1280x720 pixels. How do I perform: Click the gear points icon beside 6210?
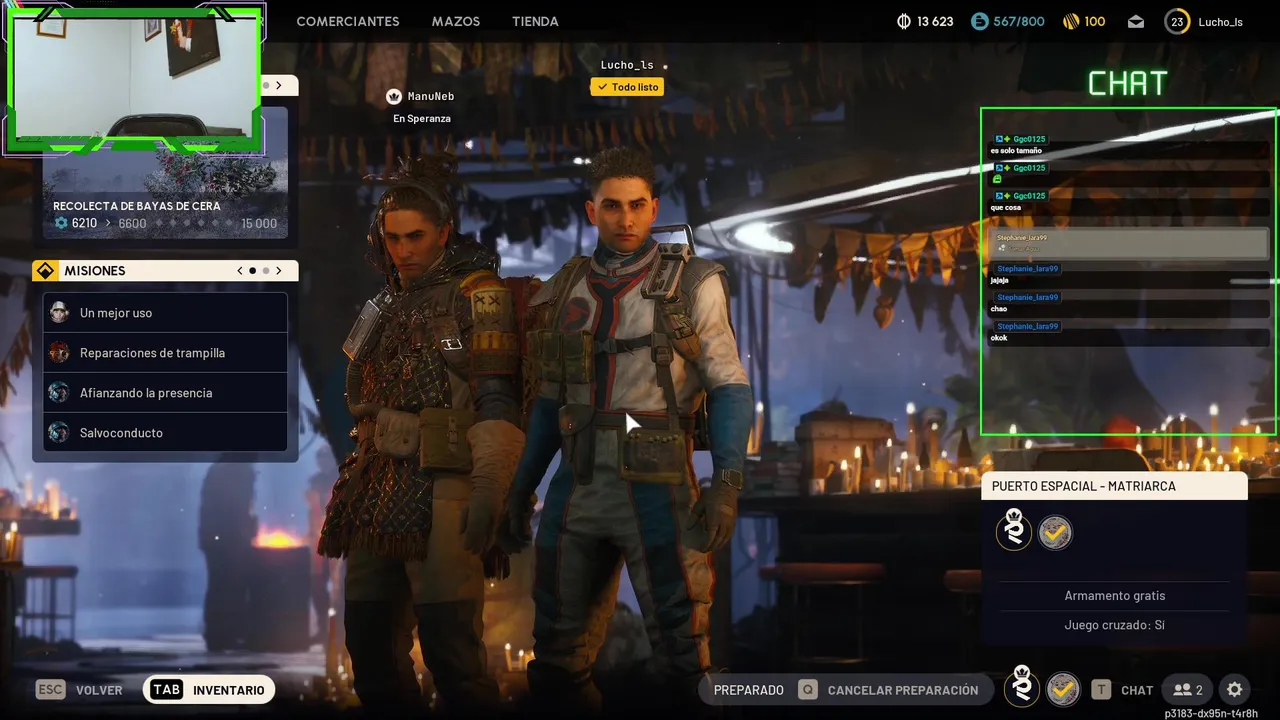click(x=61, y=223)
